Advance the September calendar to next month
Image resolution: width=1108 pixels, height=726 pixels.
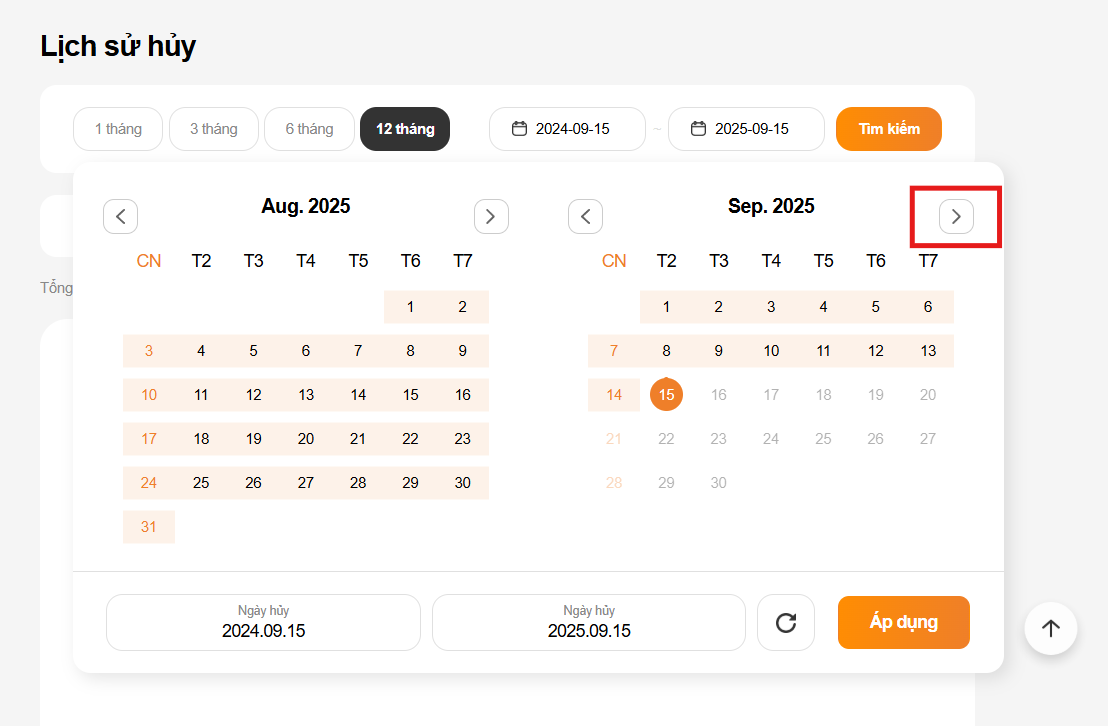pos(956,216)
